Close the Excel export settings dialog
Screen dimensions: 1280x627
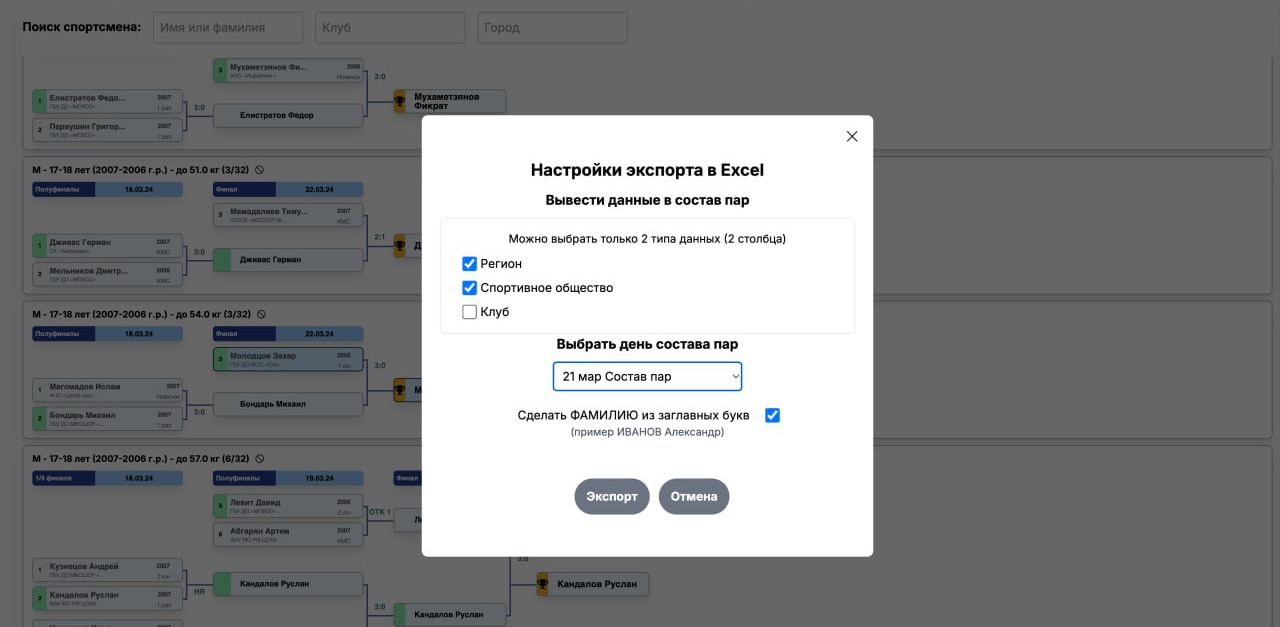(852, 137)
